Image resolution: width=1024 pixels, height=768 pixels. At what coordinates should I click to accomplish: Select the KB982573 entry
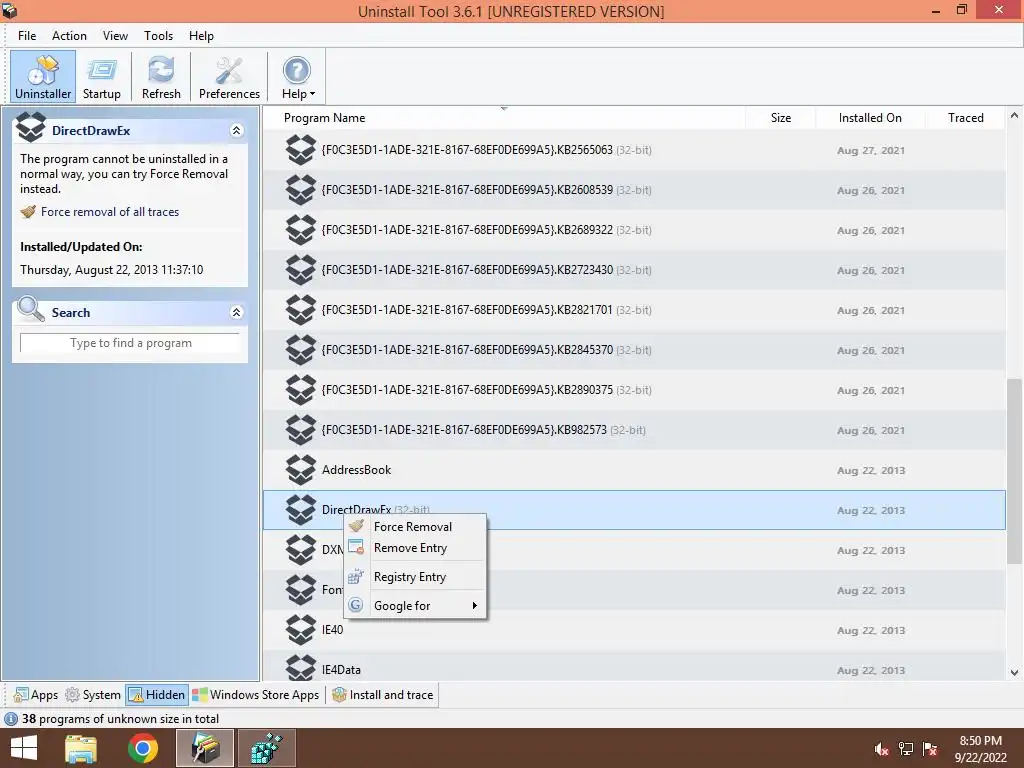click(x=633, y=430)
